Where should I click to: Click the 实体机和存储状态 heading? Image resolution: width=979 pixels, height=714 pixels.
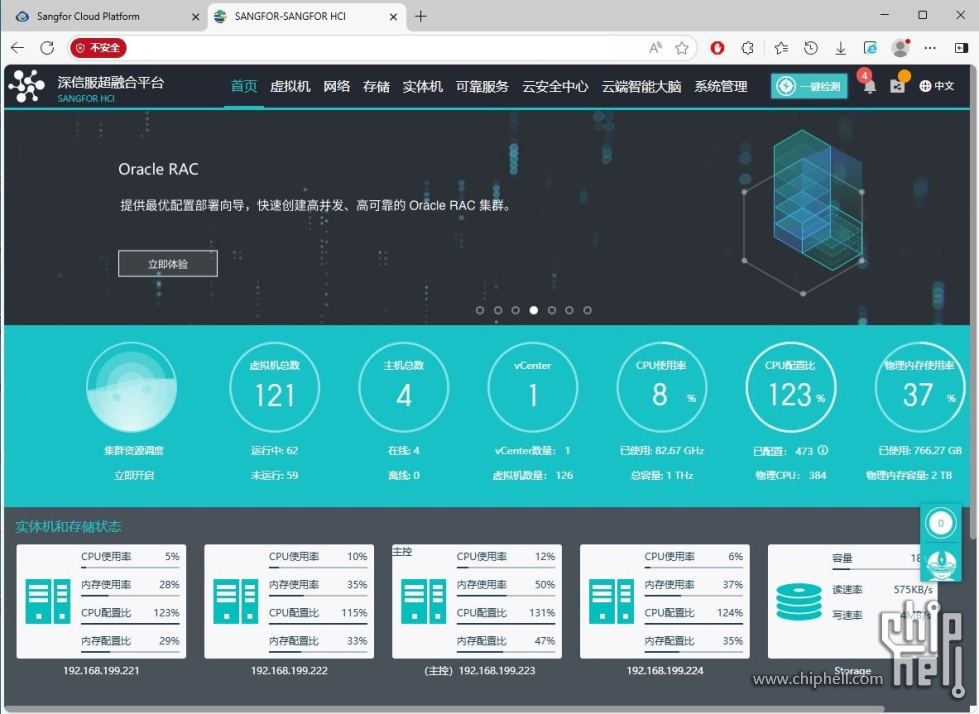click(x=68, y=526)
